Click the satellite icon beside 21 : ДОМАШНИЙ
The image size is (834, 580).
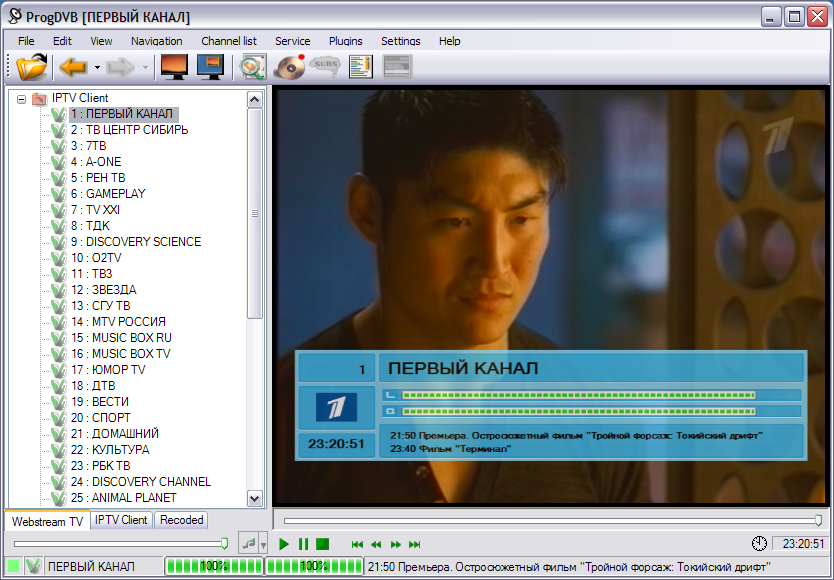point(58,434)
